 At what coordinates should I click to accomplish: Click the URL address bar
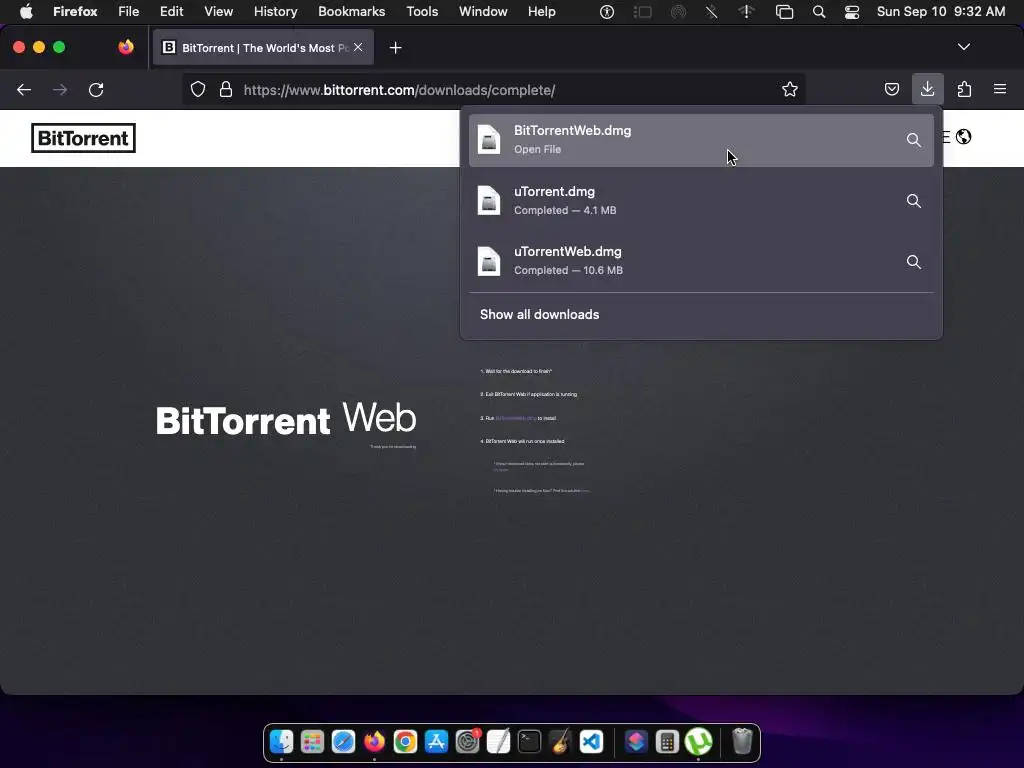494,89
